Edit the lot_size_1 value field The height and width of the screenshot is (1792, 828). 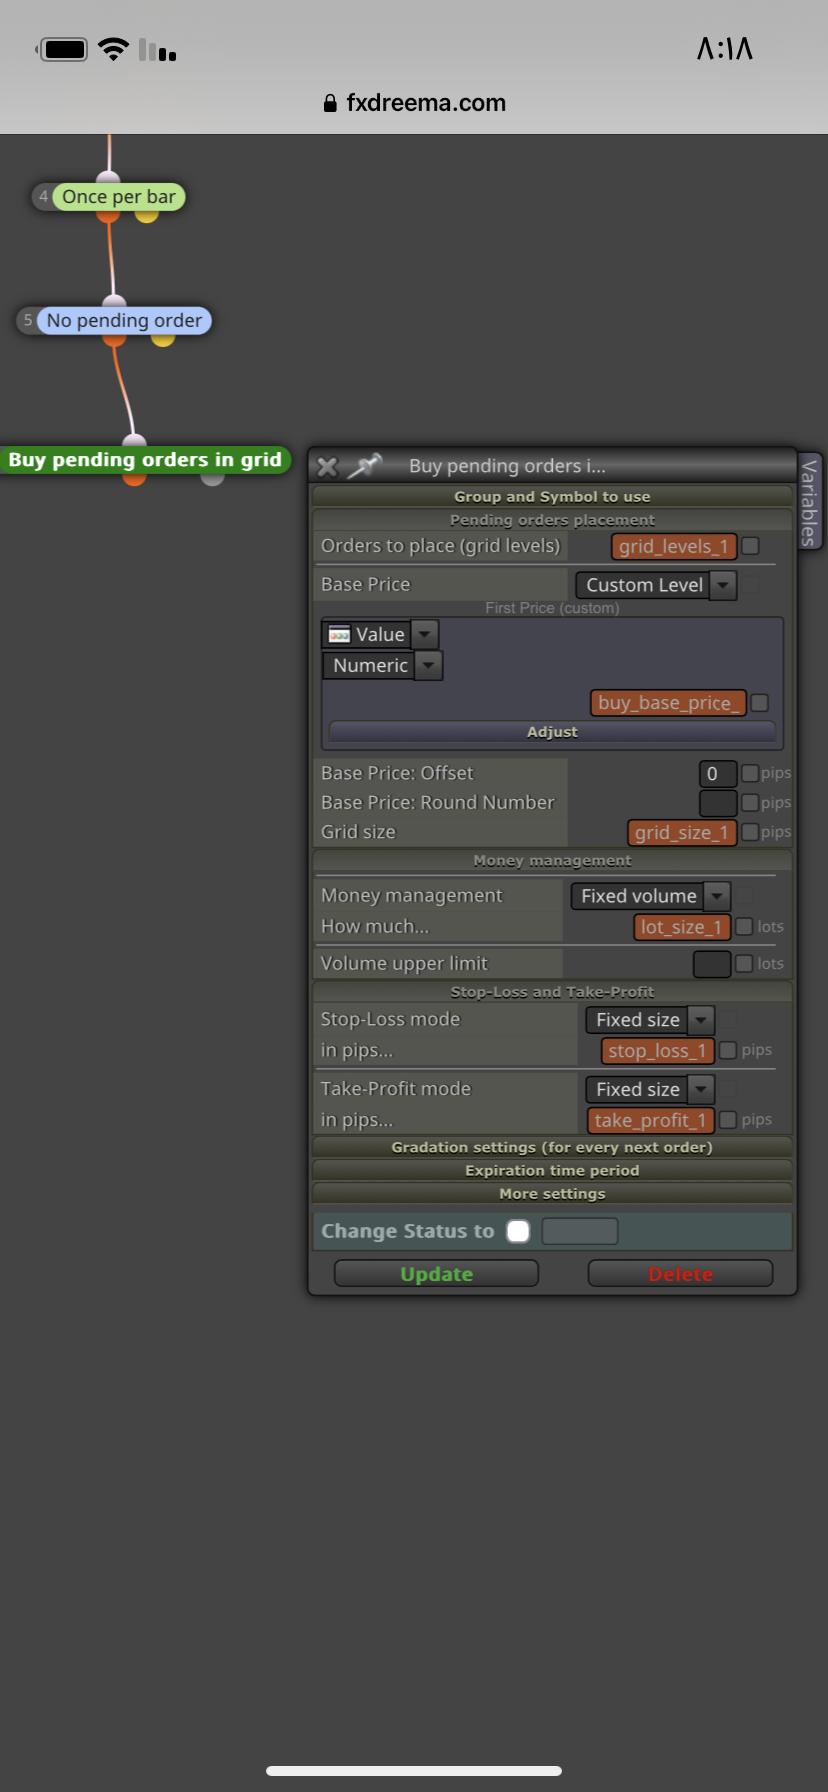682,927
